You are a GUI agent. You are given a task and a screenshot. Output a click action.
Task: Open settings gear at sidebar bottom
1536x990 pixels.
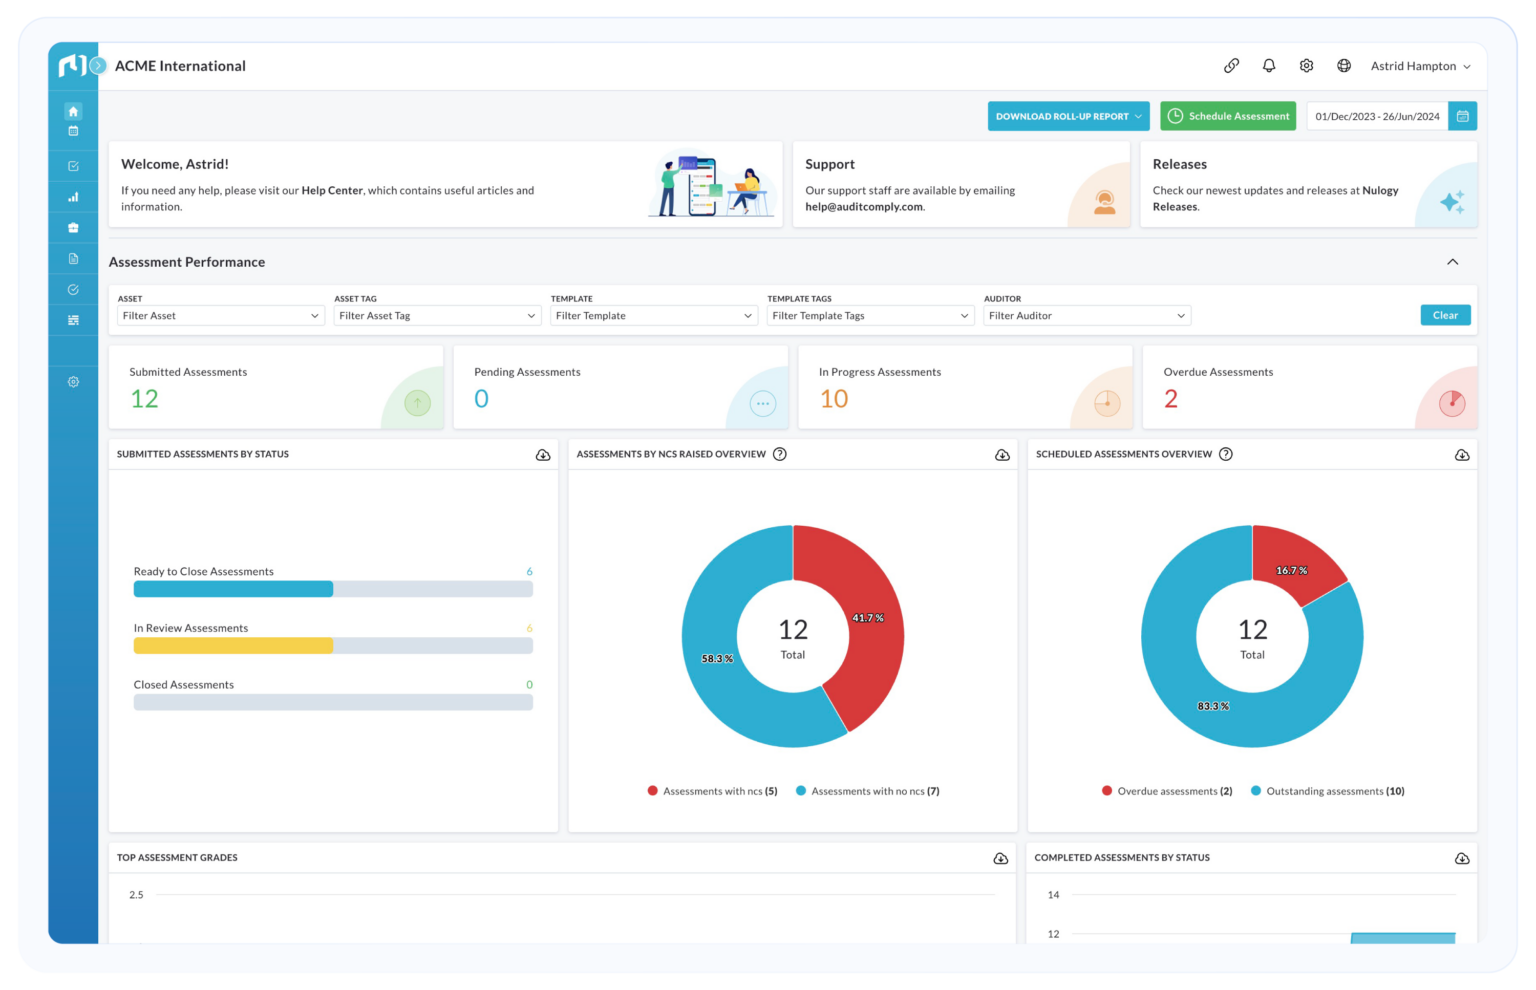pyautogui.click(x=73, y=382)
